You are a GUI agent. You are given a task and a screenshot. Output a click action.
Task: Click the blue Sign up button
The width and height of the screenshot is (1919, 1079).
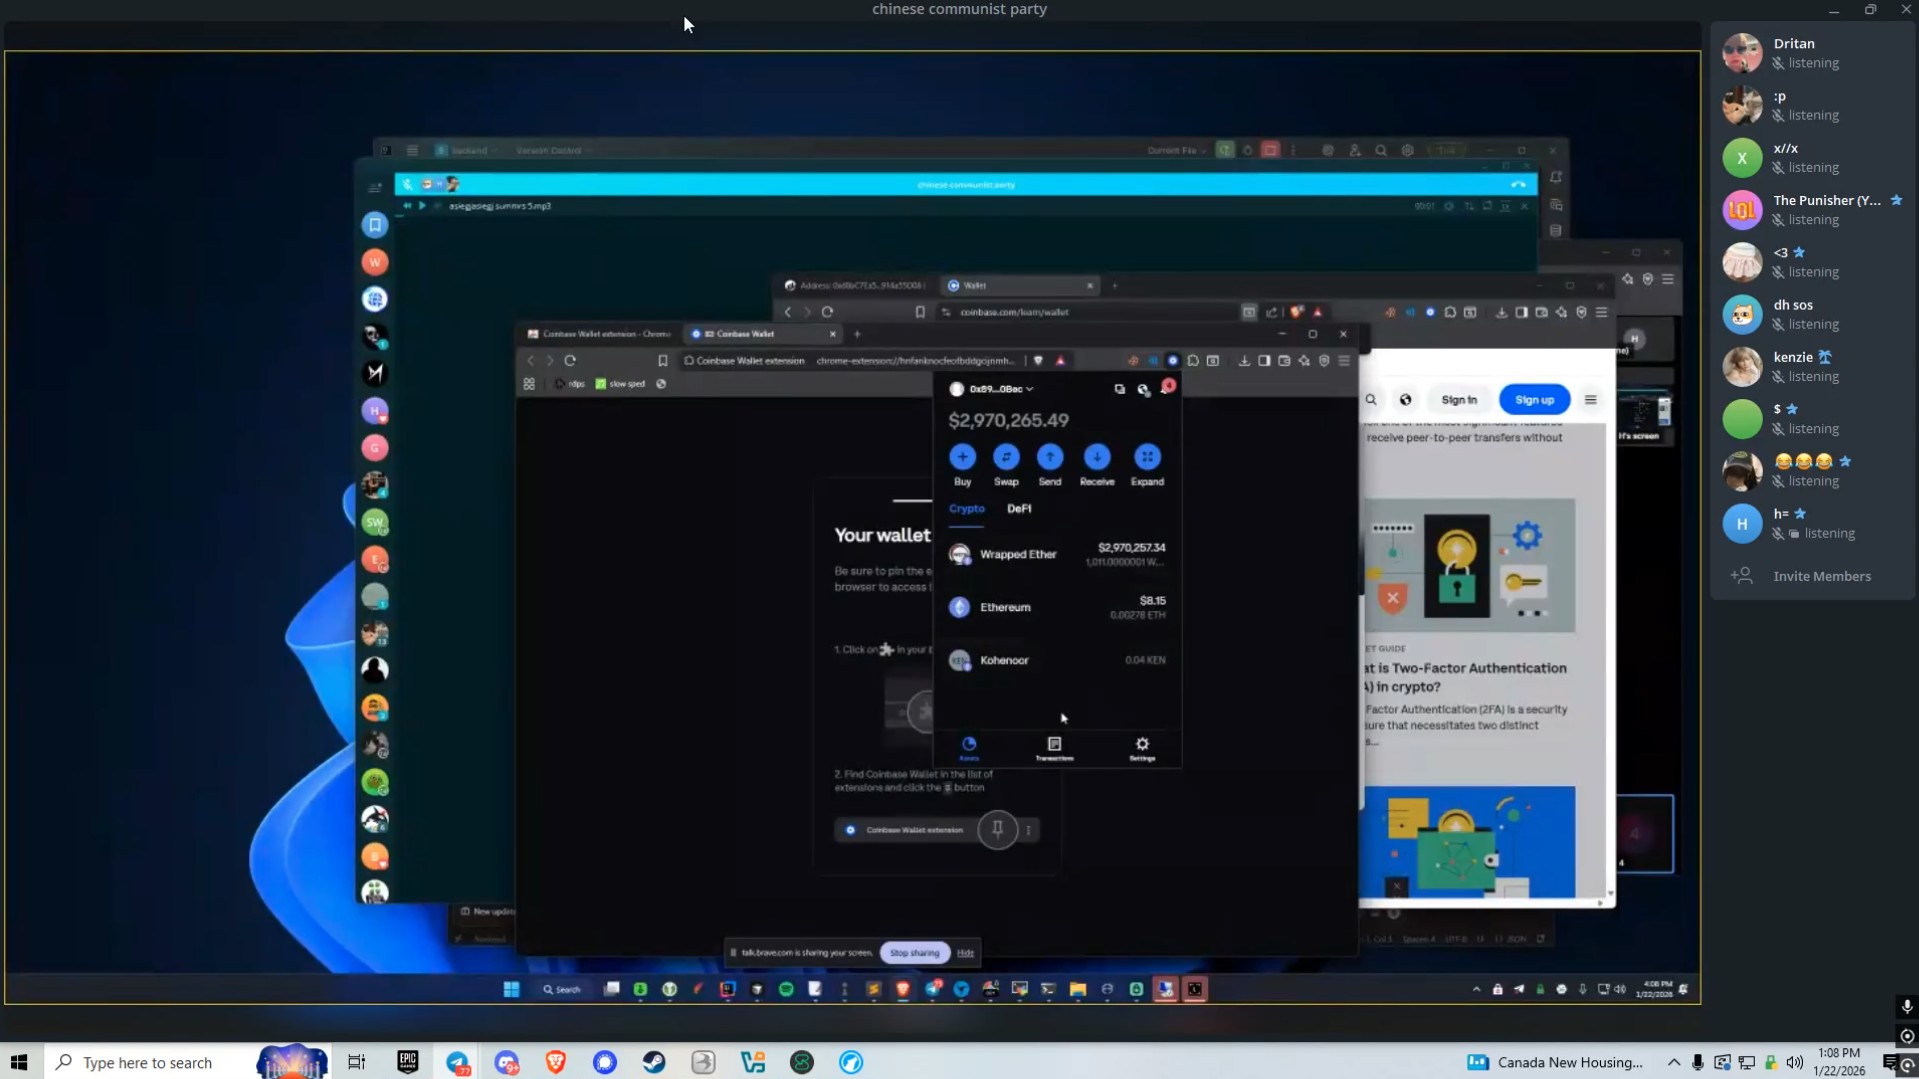pos(1534,400)
